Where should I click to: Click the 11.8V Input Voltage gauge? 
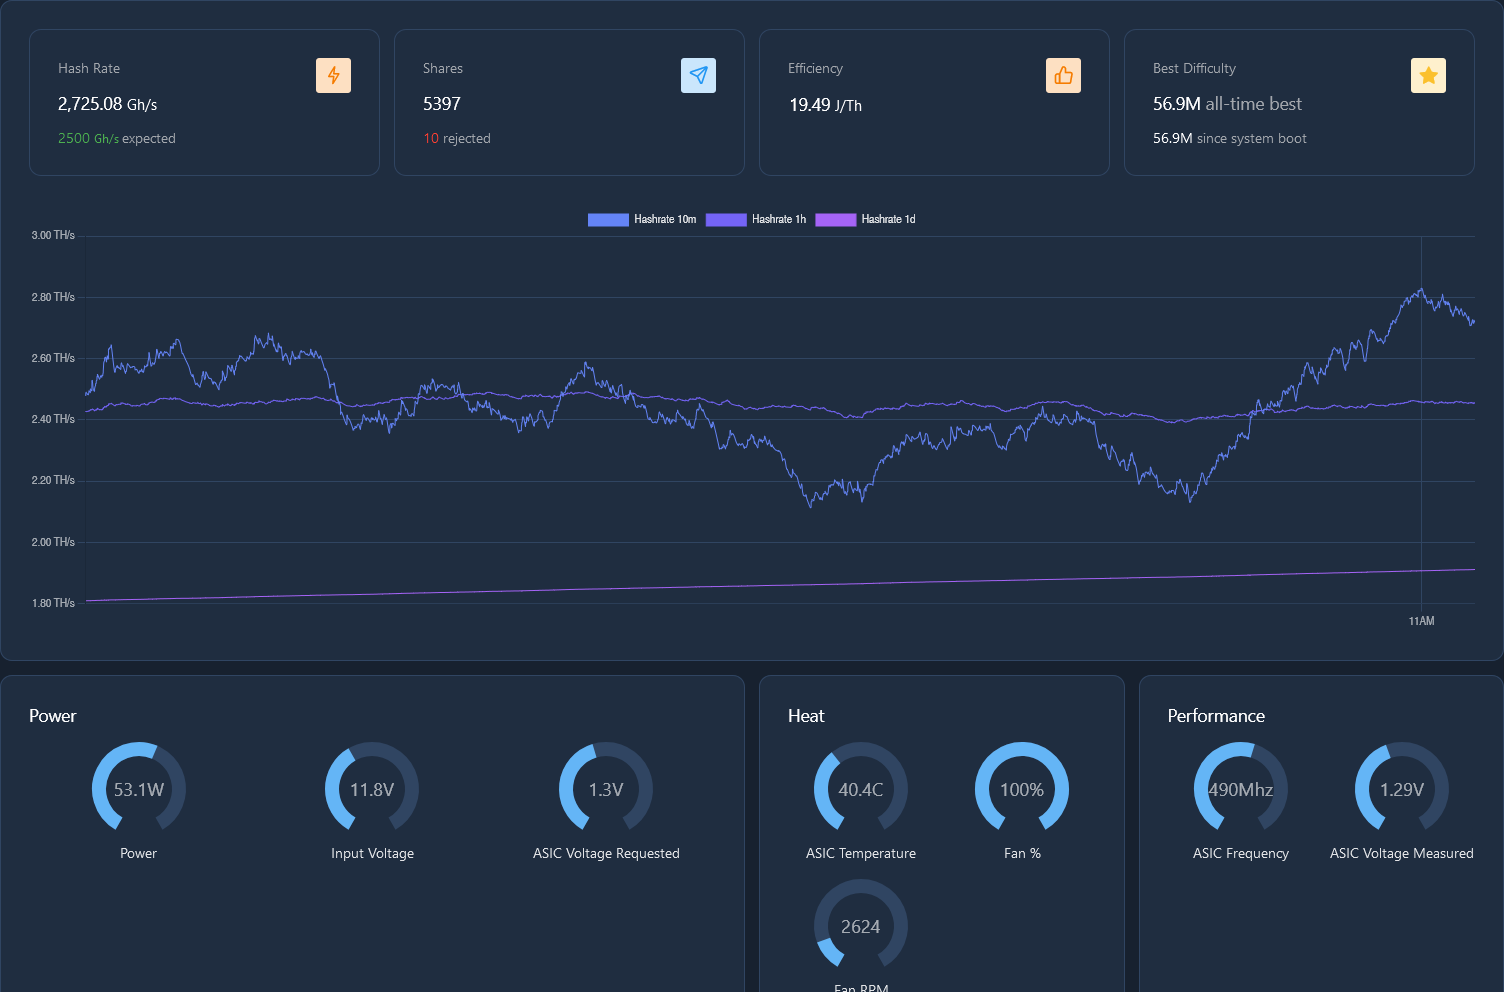click(372, 789)
